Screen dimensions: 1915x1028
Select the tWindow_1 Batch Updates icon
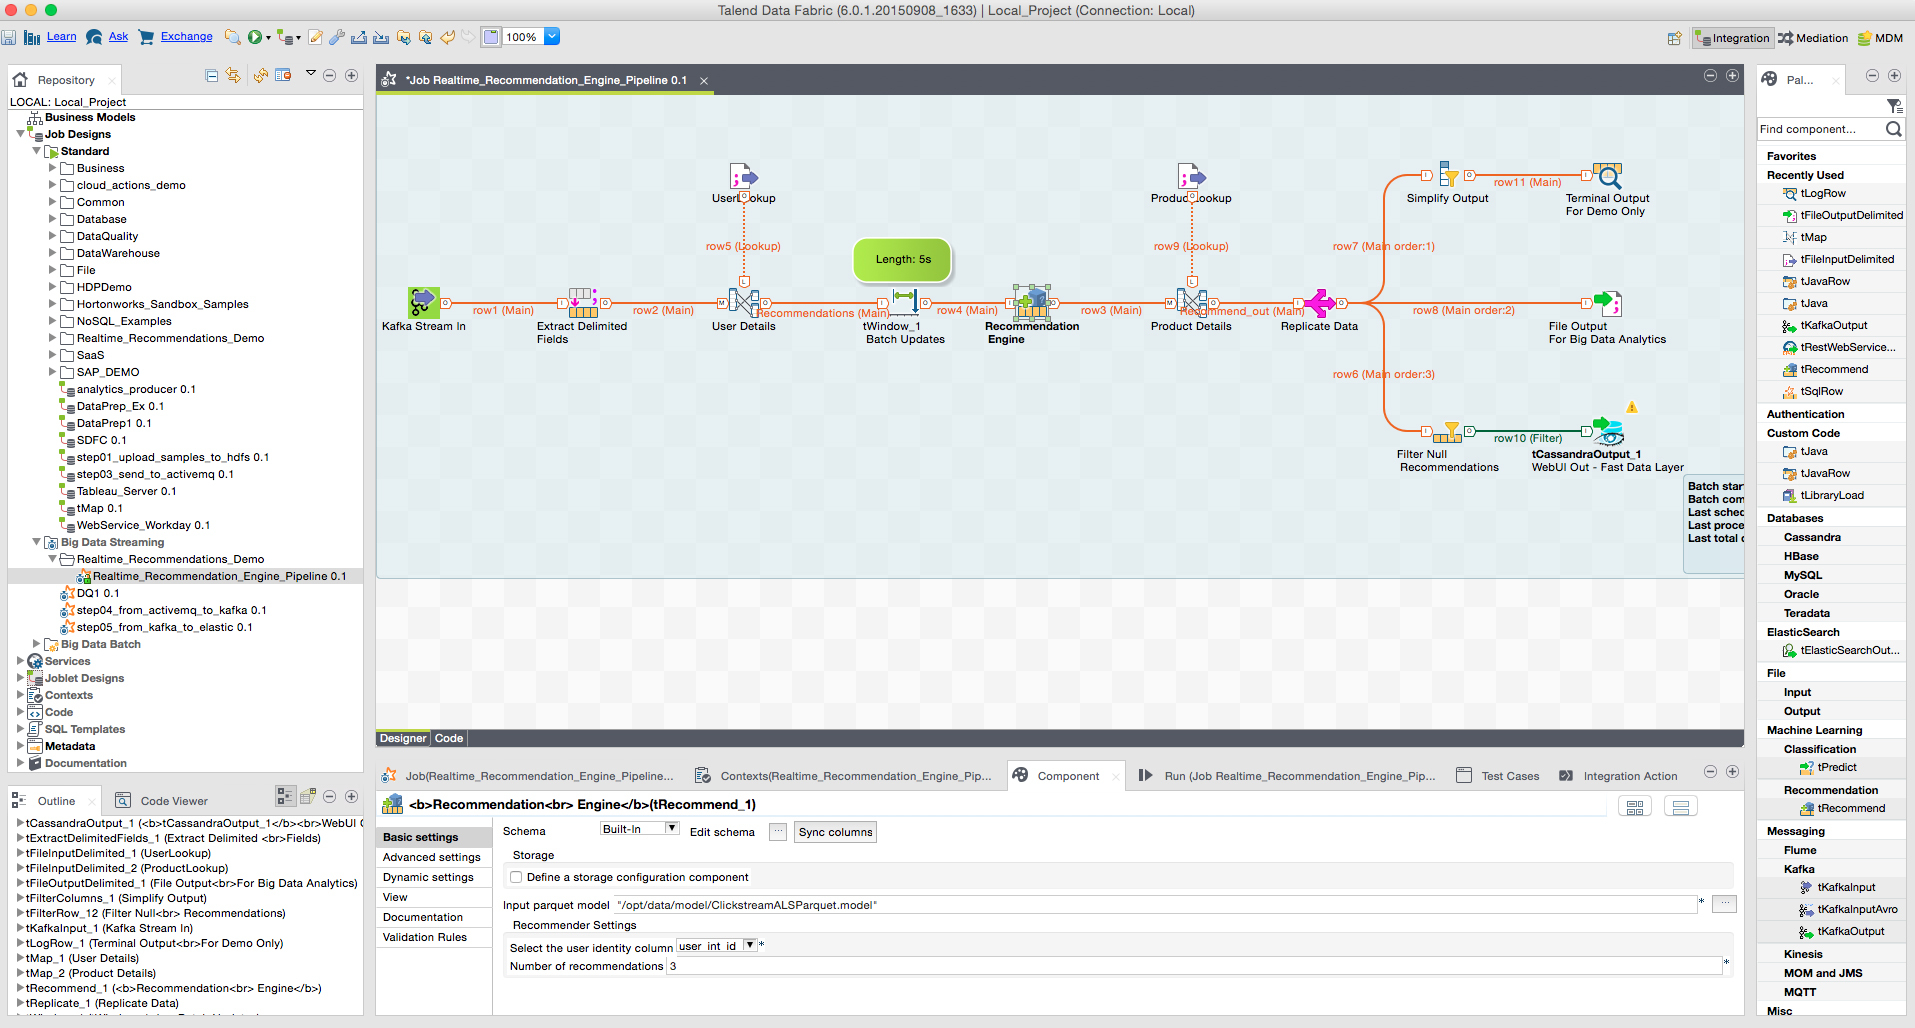[904, 300]
